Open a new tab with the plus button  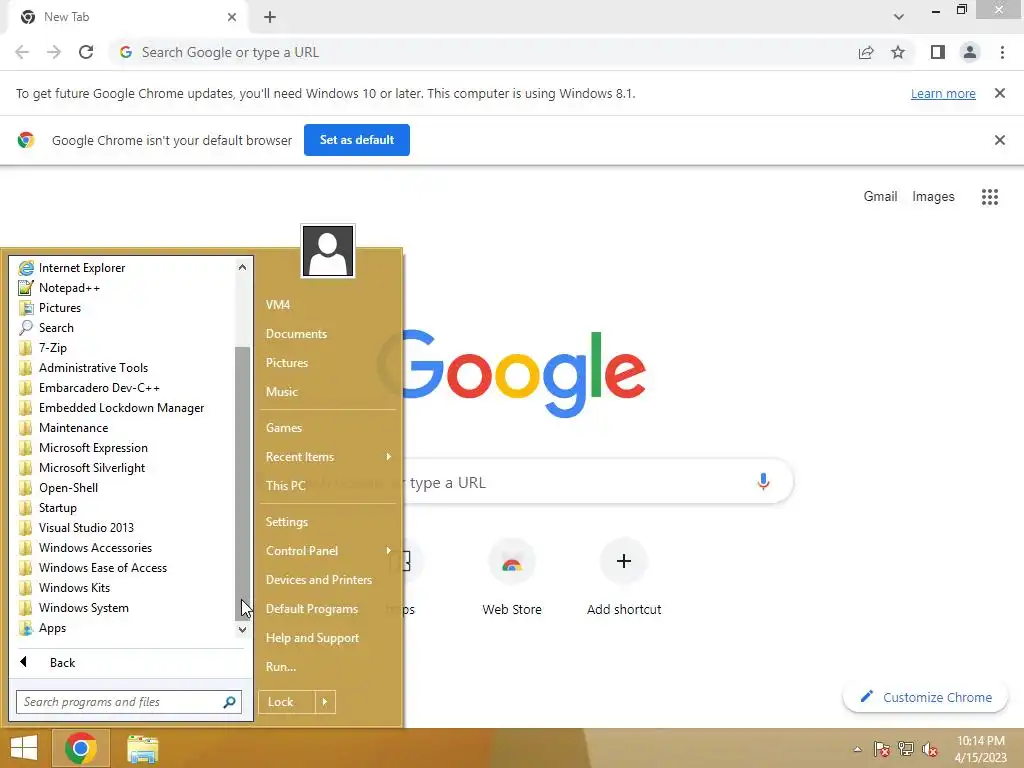[x=270, y=17]
